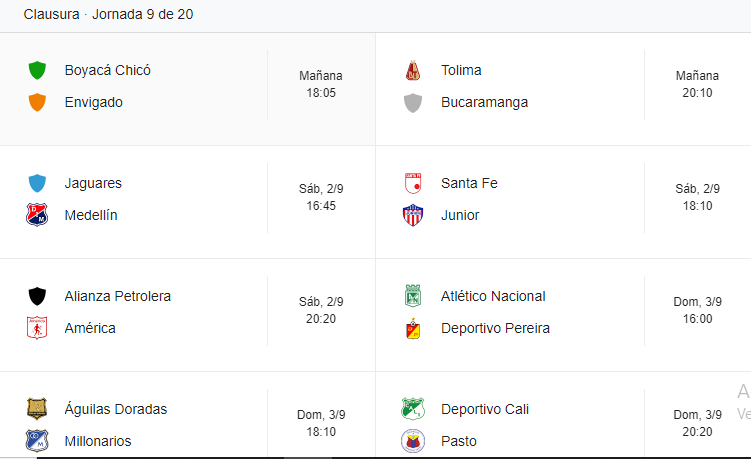The image size is (751, 459).
Task: Click the América red team crest
Action: coord(37,328)
